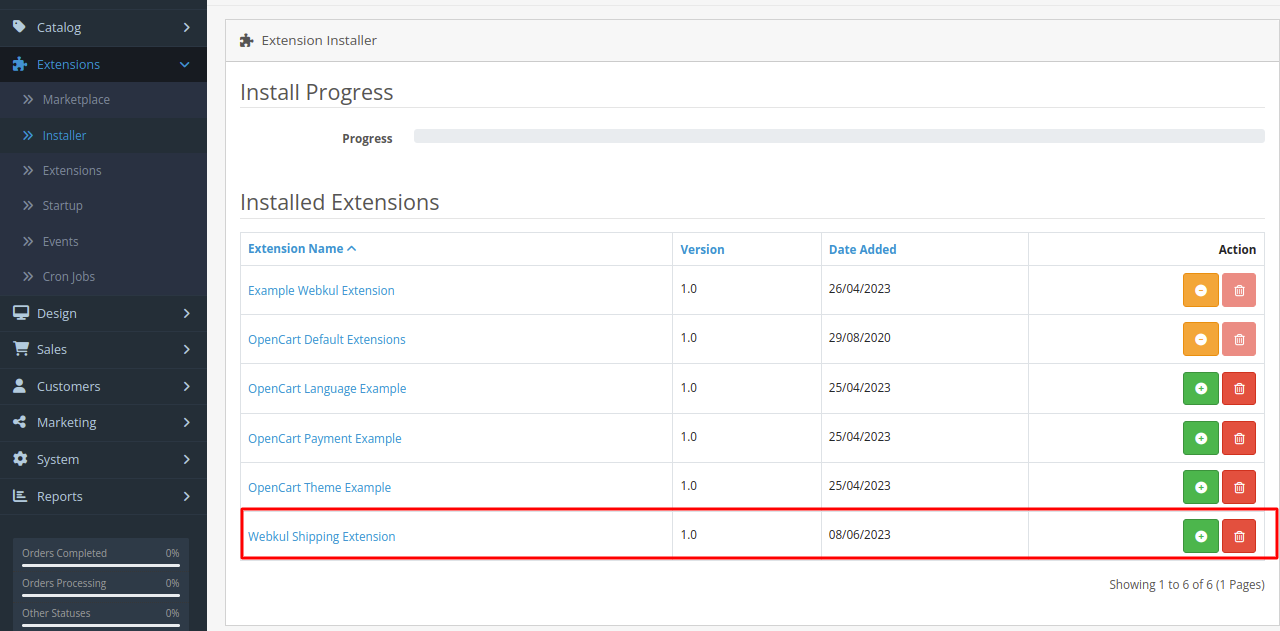
Task: Open Marketplace submenu item
Action: point(76,100)
